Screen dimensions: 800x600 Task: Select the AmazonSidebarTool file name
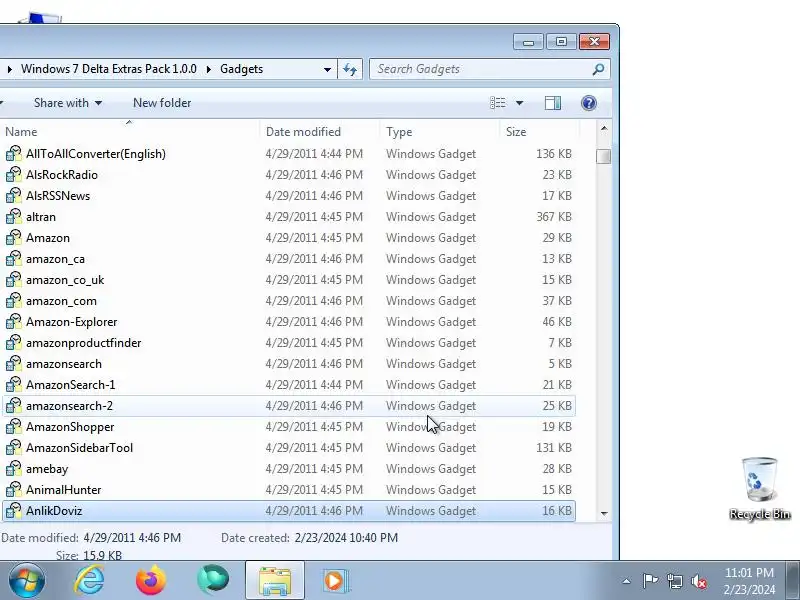(80, 448)
